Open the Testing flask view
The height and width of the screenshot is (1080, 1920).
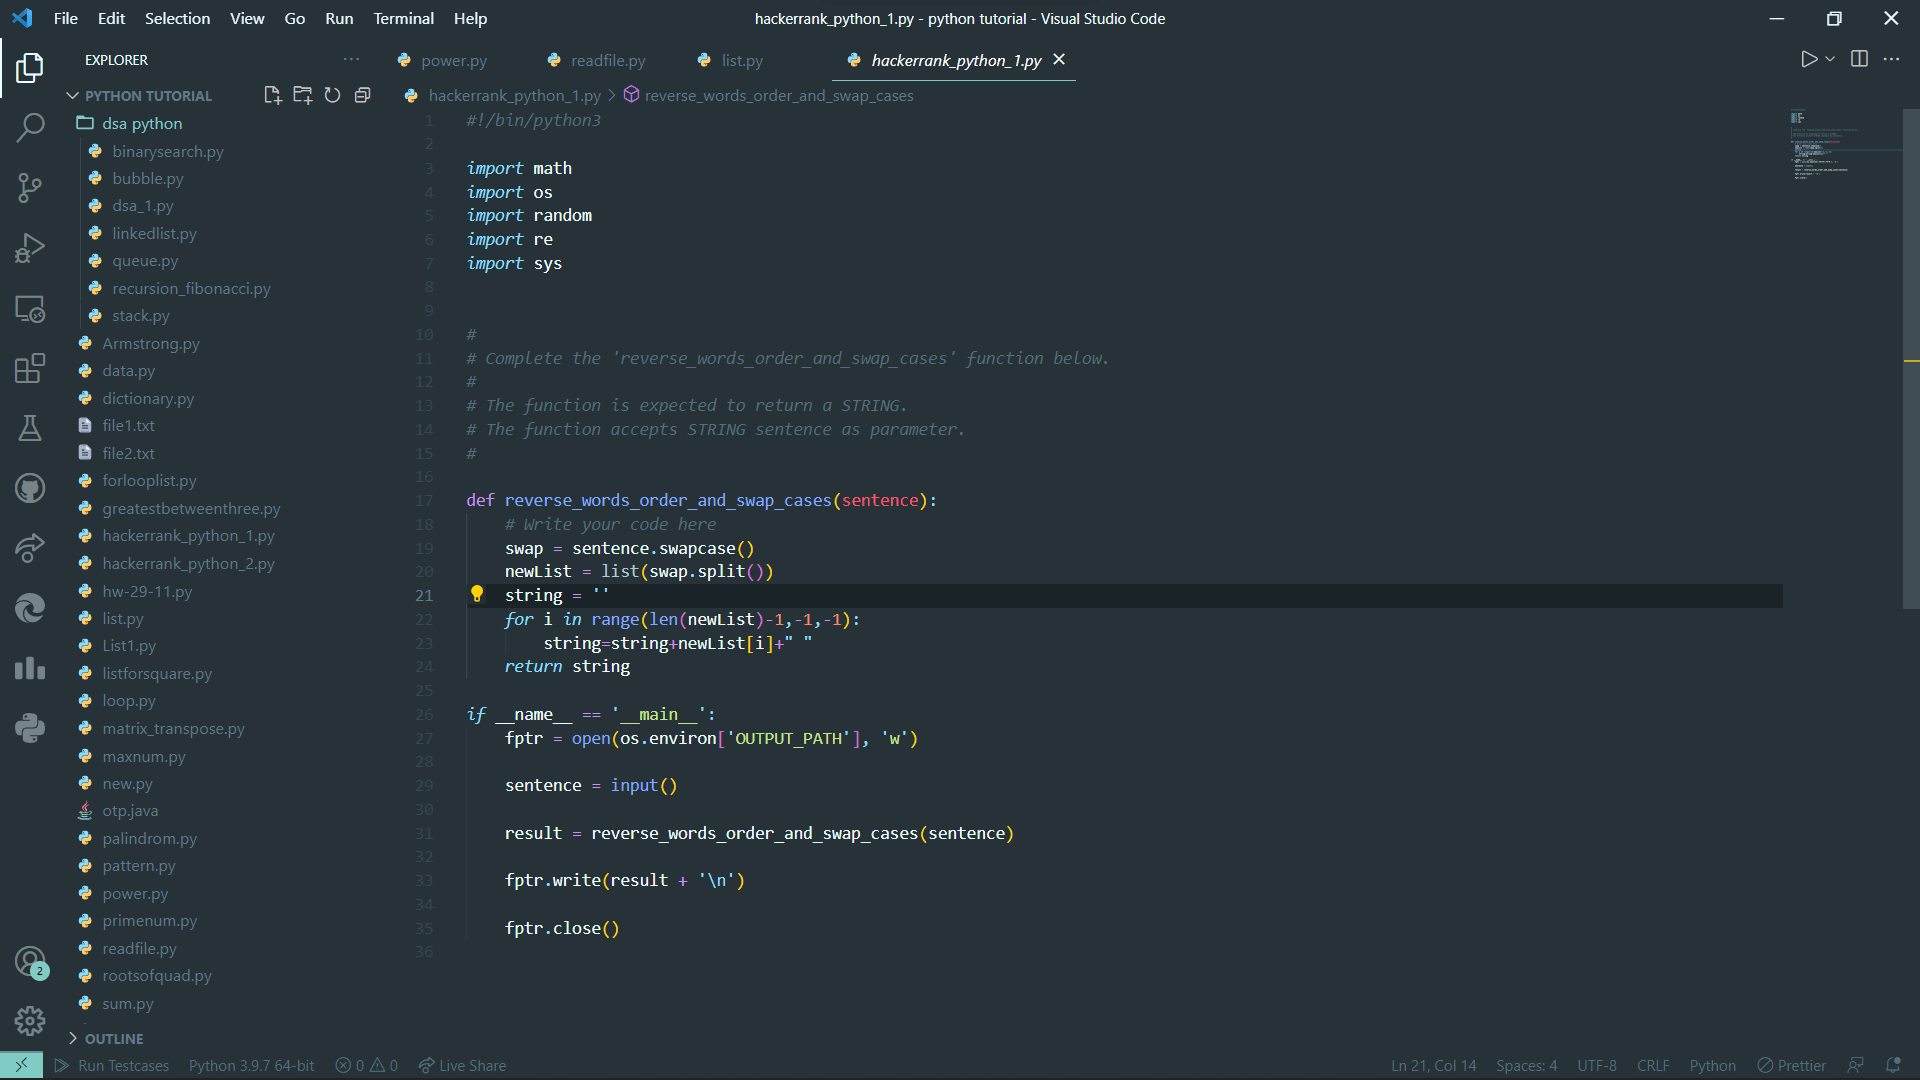pos(30,428)
